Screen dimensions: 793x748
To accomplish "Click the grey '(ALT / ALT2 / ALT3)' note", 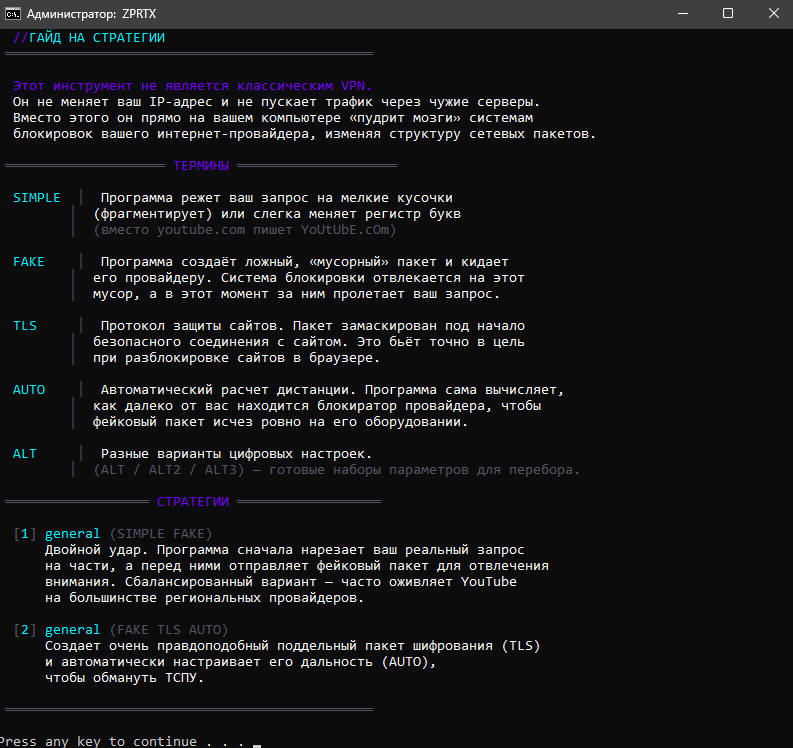I will 336,470.
